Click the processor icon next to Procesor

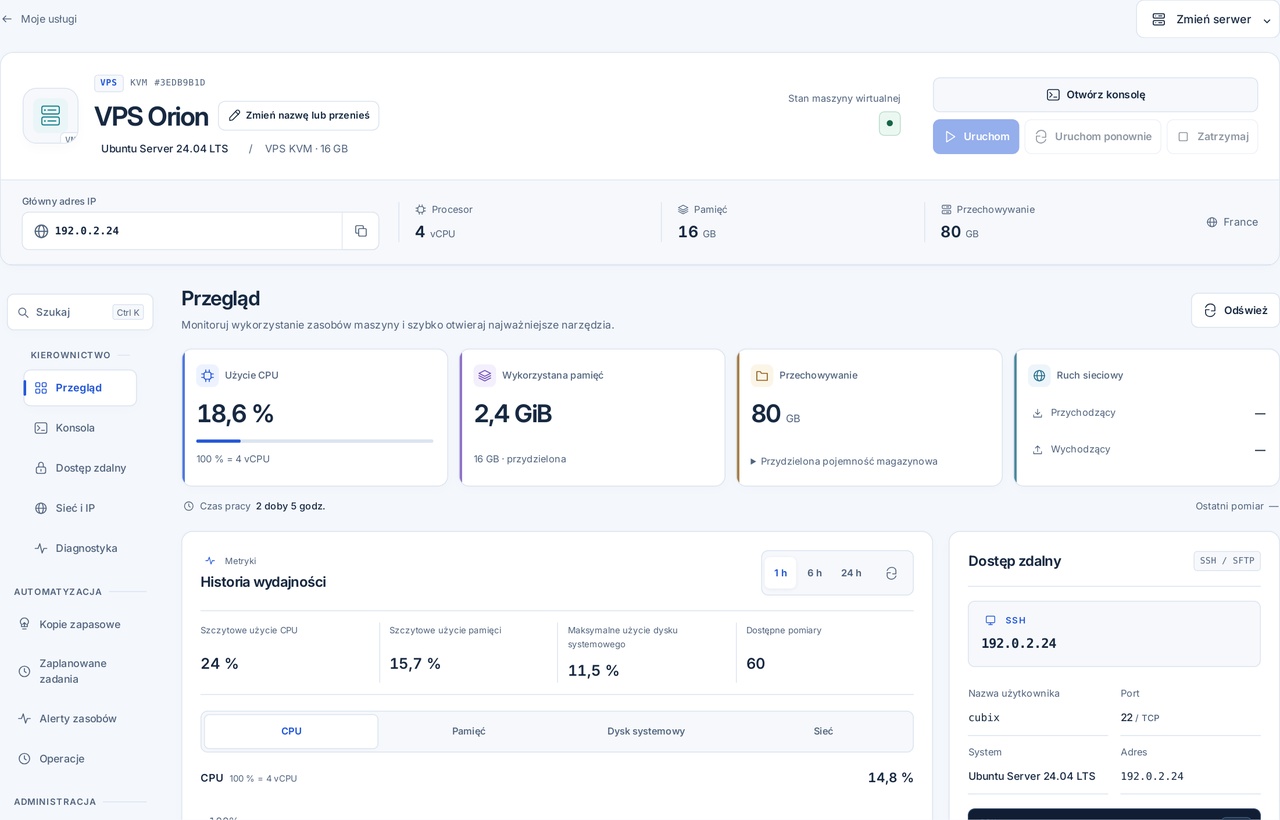click(421, 209)
